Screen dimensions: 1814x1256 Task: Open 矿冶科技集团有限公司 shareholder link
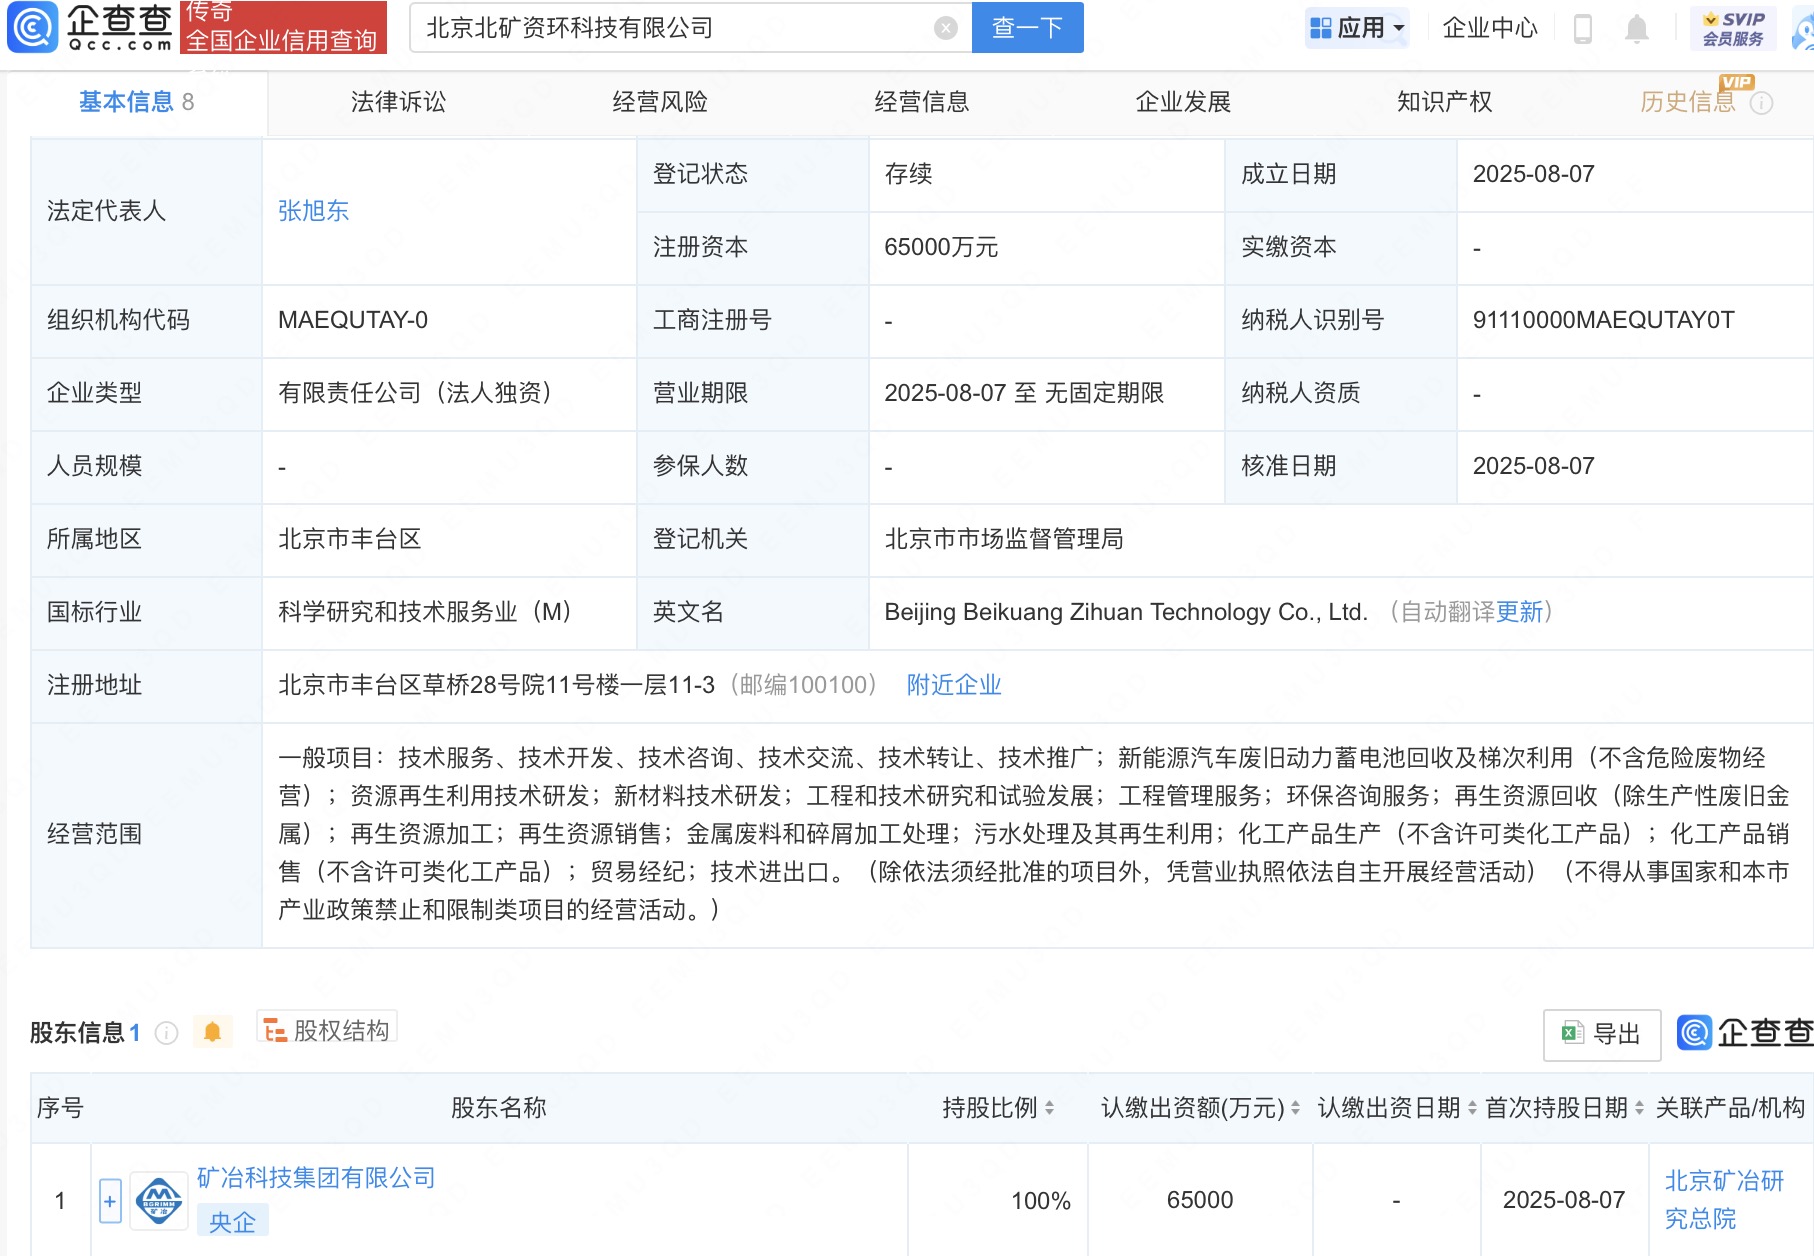[316, 1178]
